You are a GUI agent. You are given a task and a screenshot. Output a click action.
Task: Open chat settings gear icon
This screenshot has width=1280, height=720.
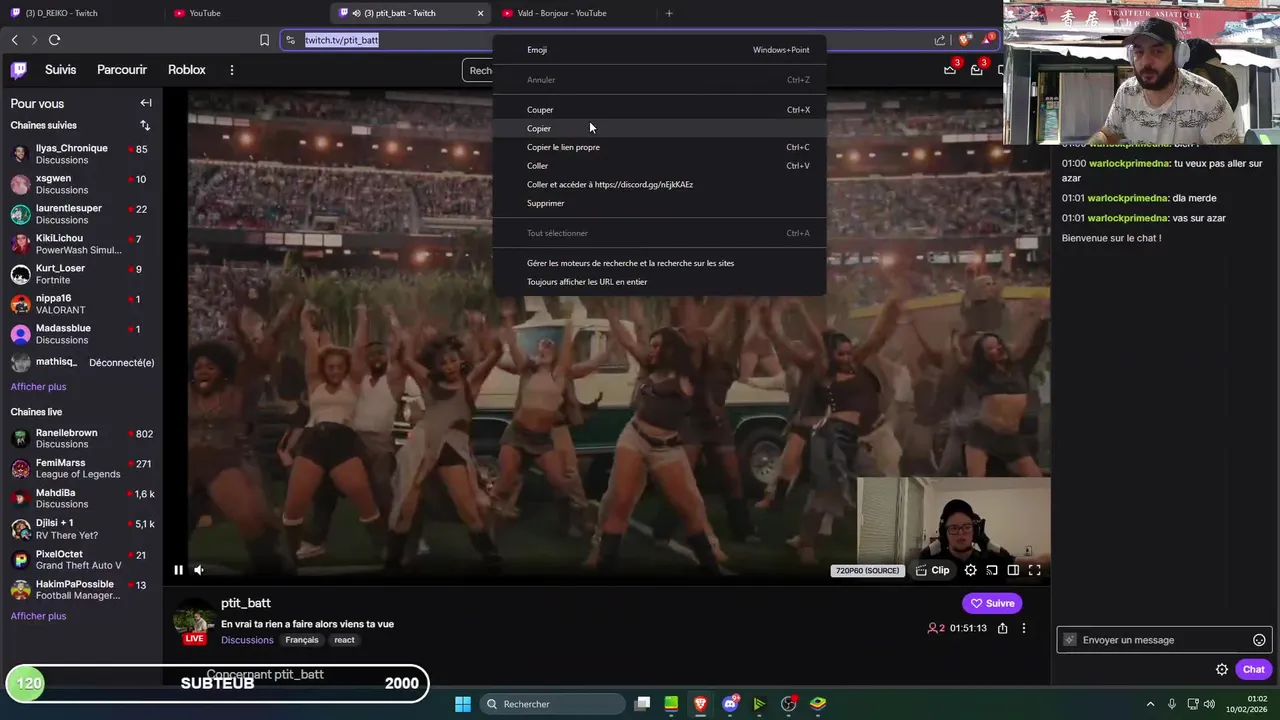1222,670
